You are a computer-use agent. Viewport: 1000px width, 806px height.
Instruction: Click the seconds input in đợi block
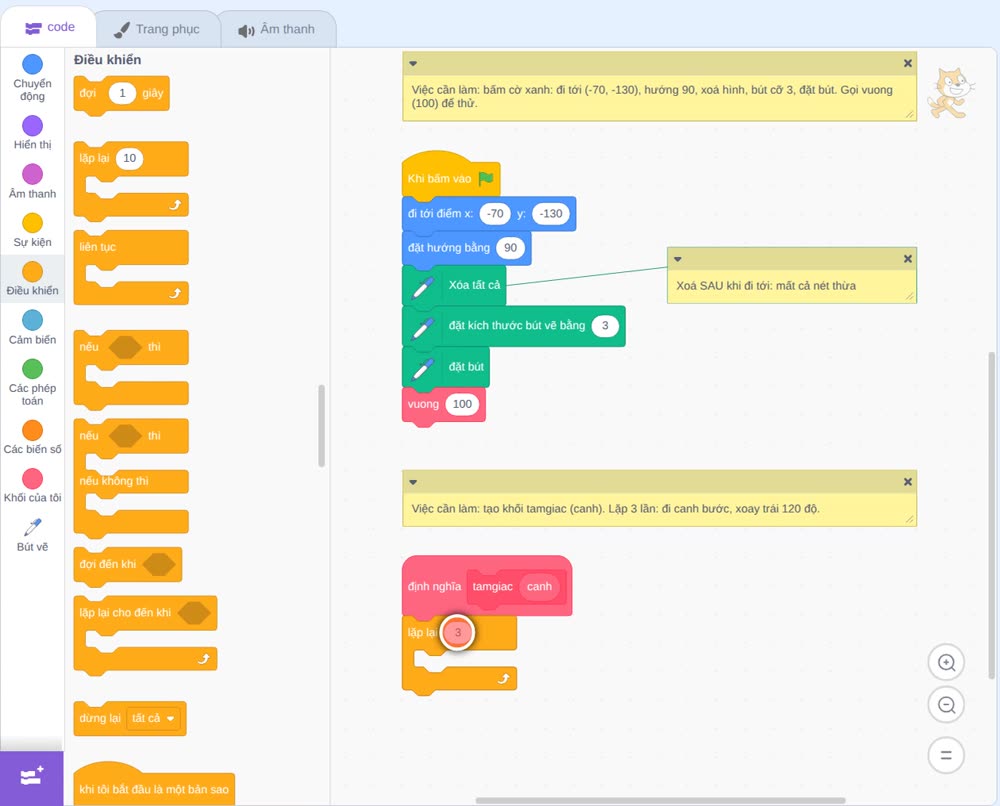click(122, 93)
